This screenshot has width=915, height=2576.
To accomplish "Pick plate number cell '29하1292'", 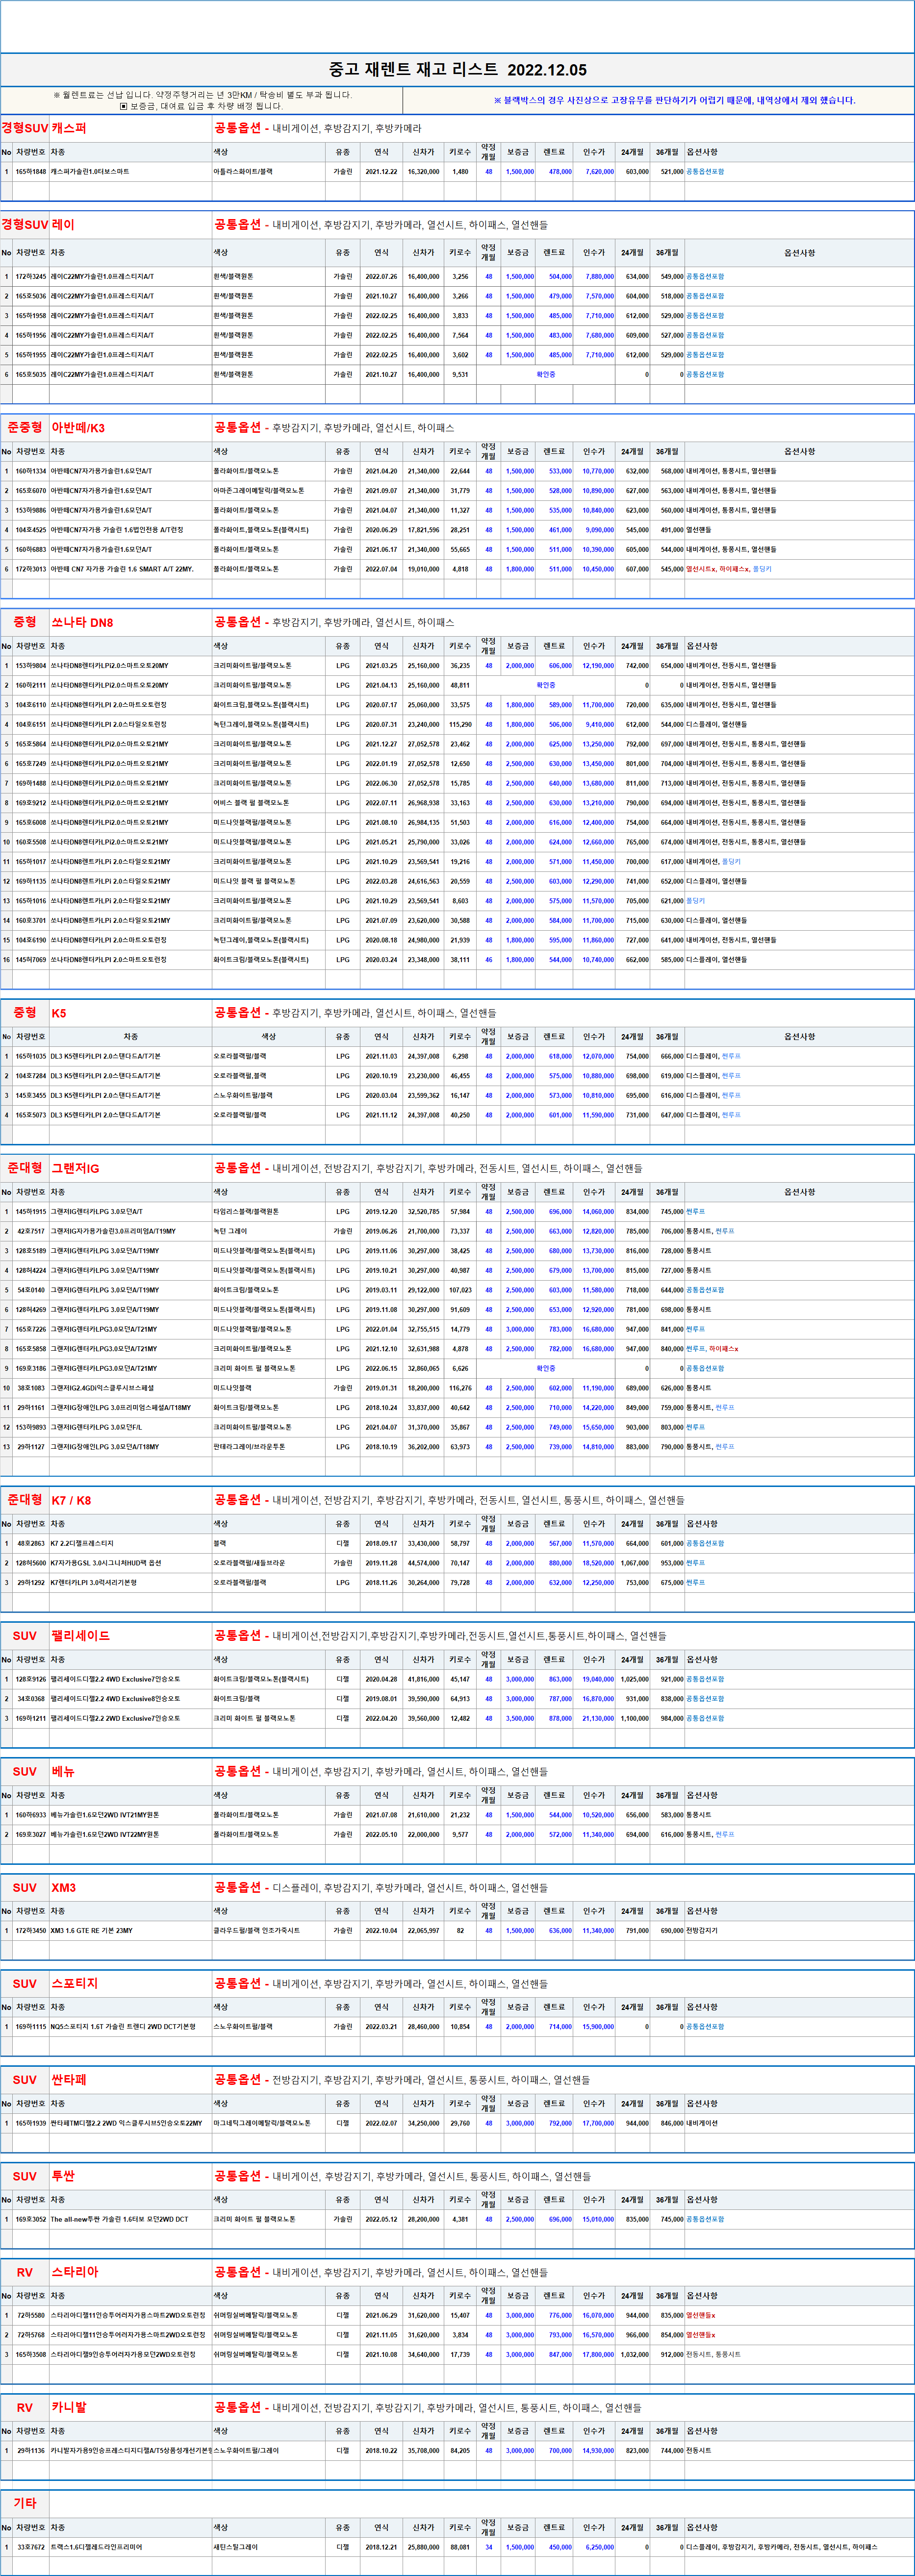I will pyautogui.click(x=31, y=1582).
